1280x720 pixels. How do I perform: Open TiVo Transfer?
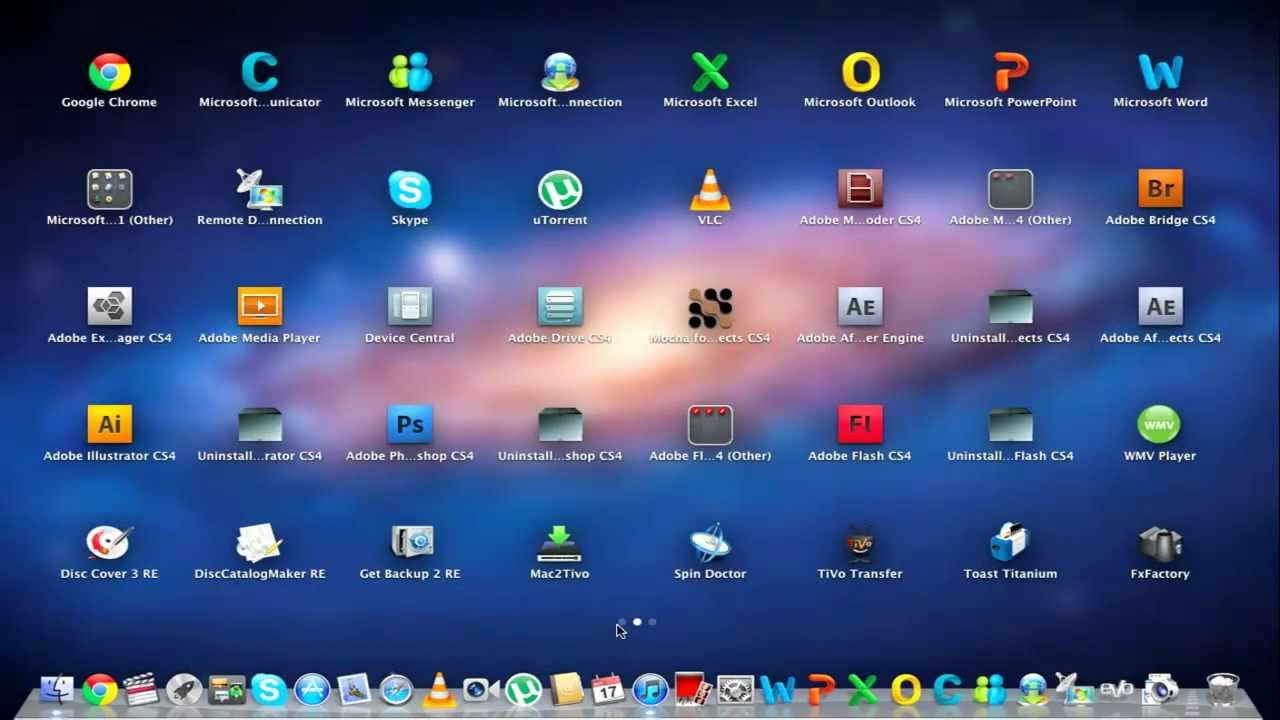pyautogui.click(x=860, y=543)
